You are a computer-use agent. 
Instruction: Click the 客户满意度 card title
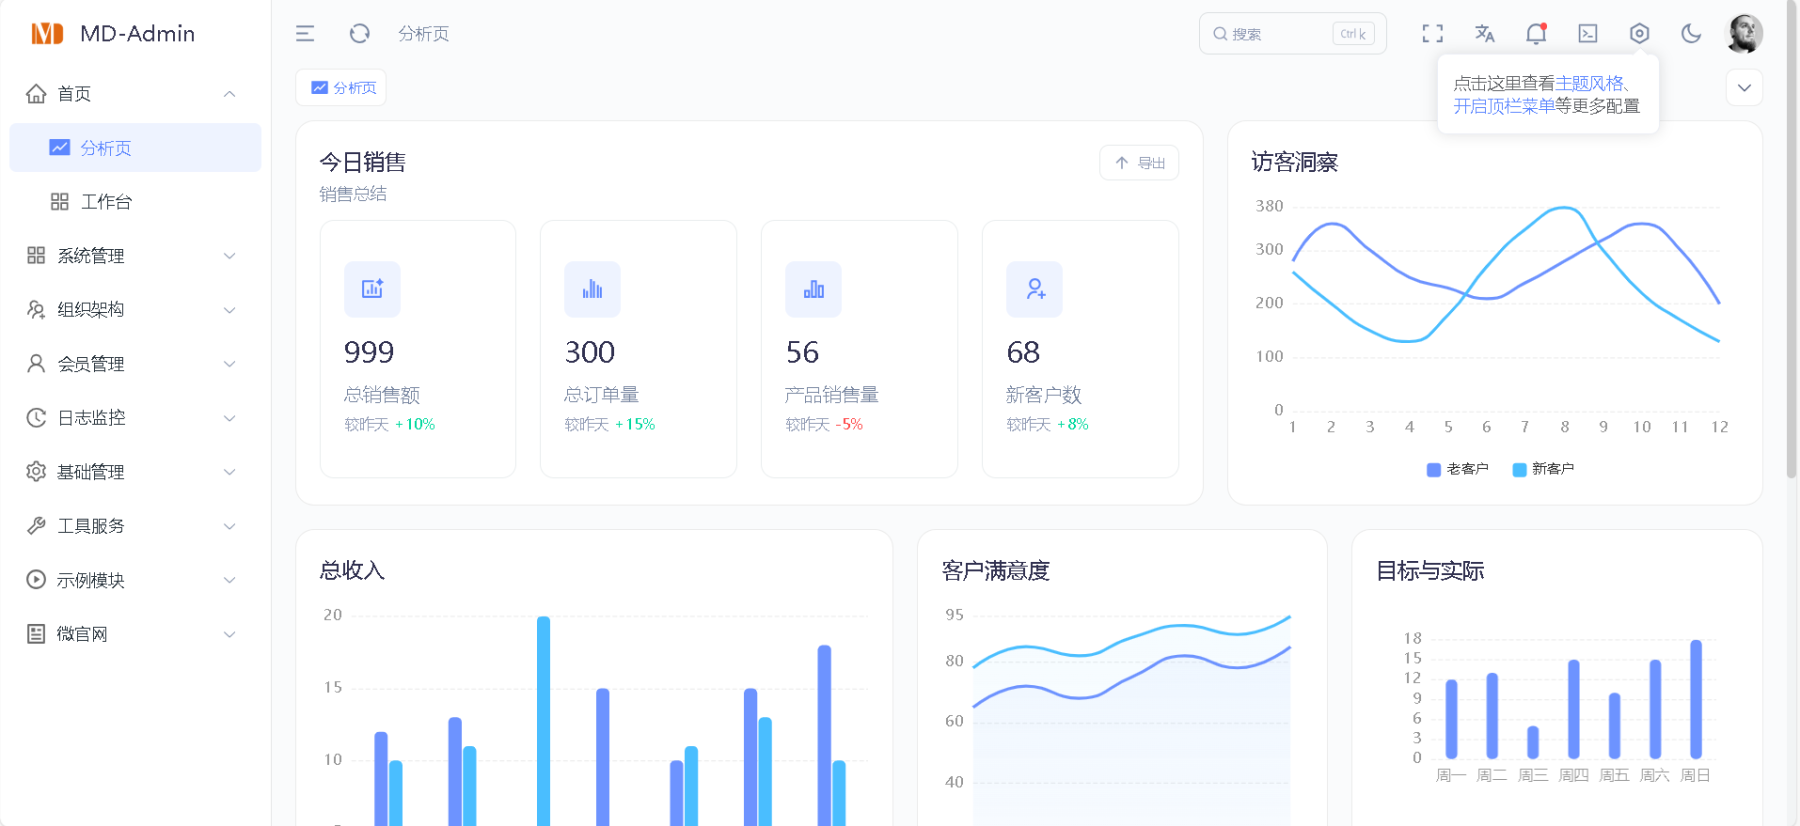click(996, 571)
